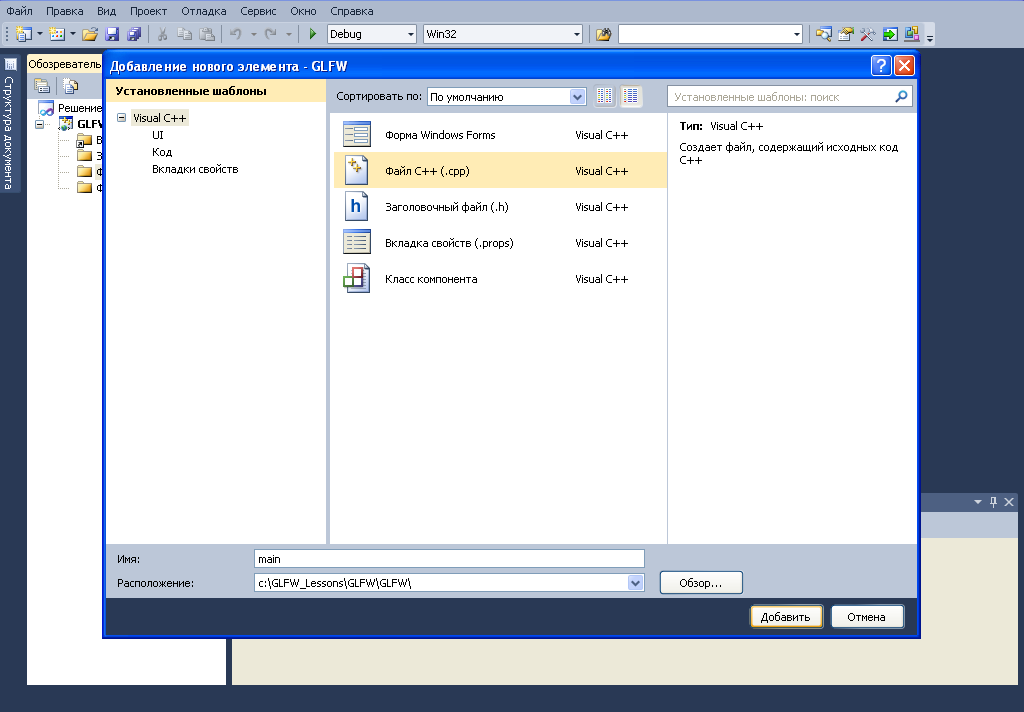Click the Save floppy disk icon
The width and height of the screenshot is (1024, 712).
click(x=112, y=34)
